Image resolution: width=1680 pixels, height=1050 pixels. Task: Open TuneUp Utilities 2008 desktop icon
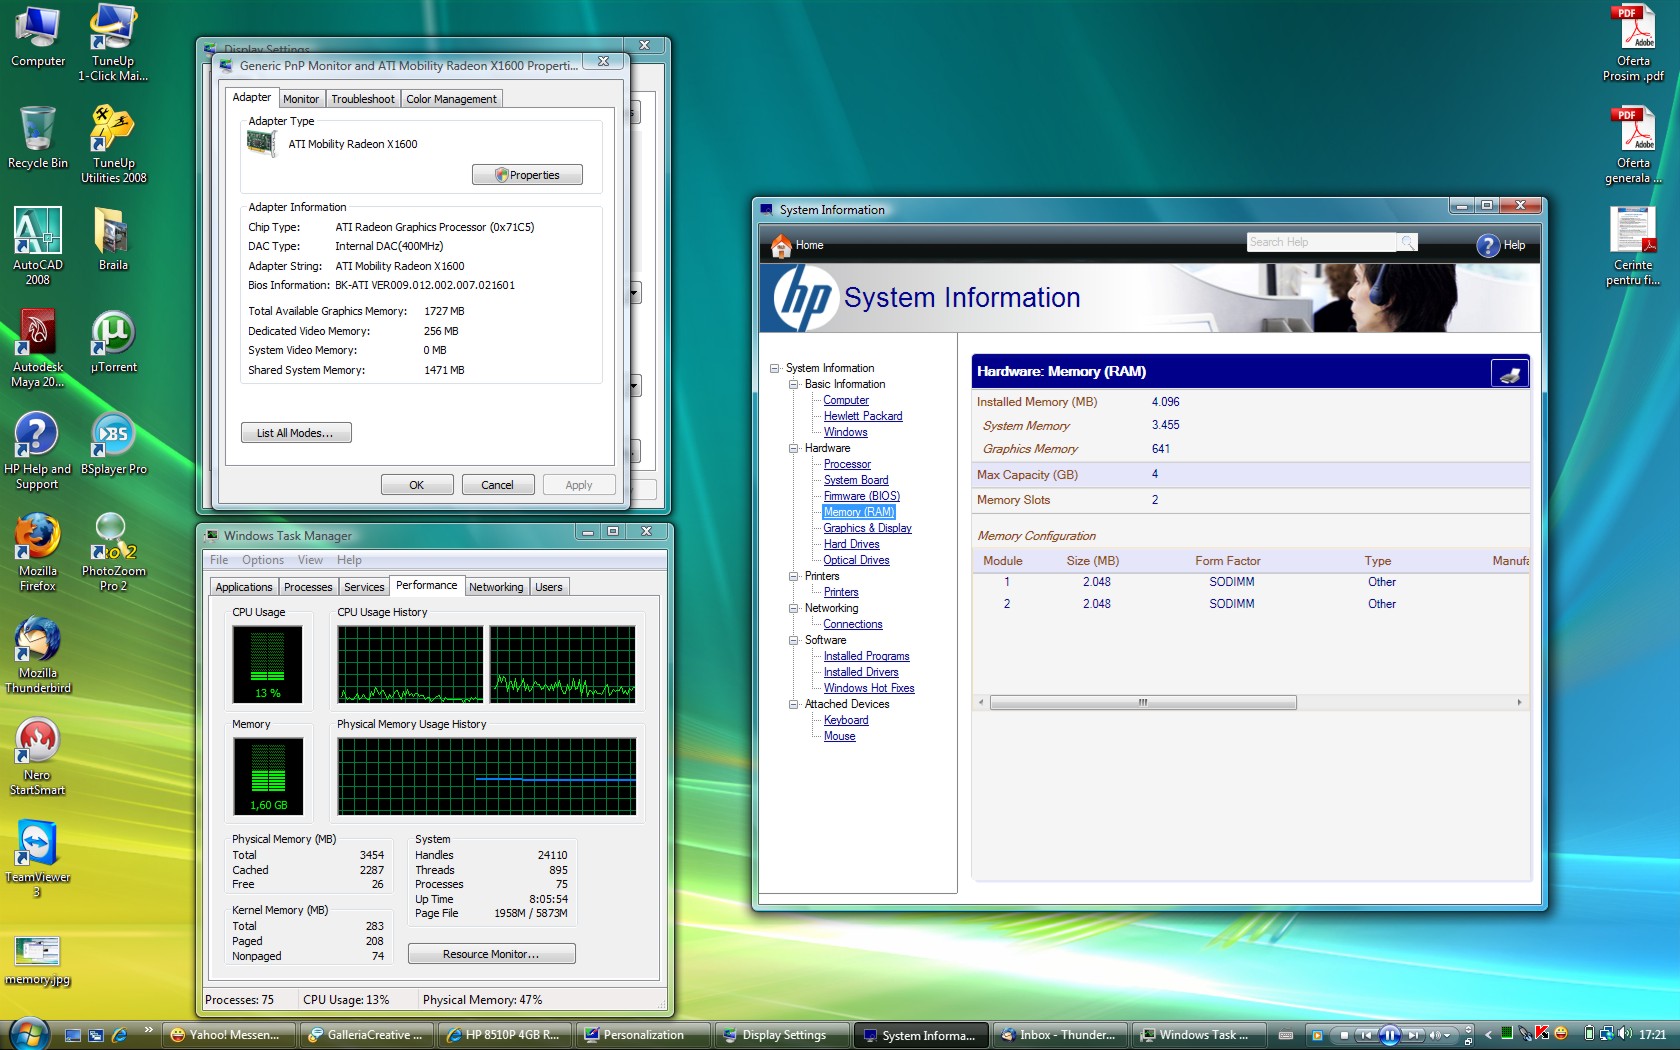click(x=114, y=144)
